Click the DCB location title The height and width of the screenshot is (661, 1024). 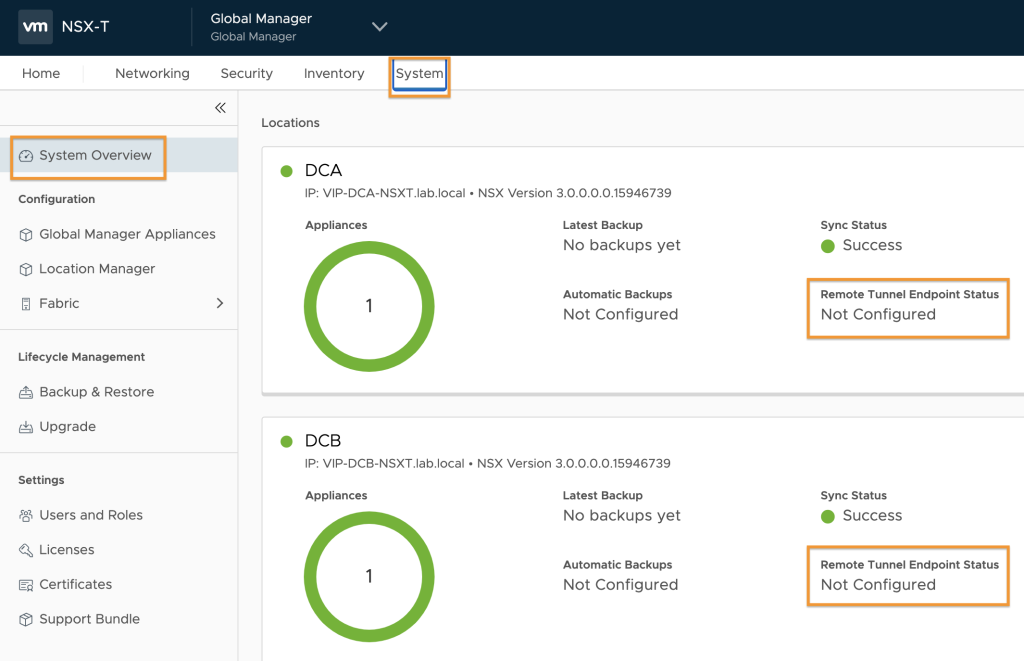[323, 441]
